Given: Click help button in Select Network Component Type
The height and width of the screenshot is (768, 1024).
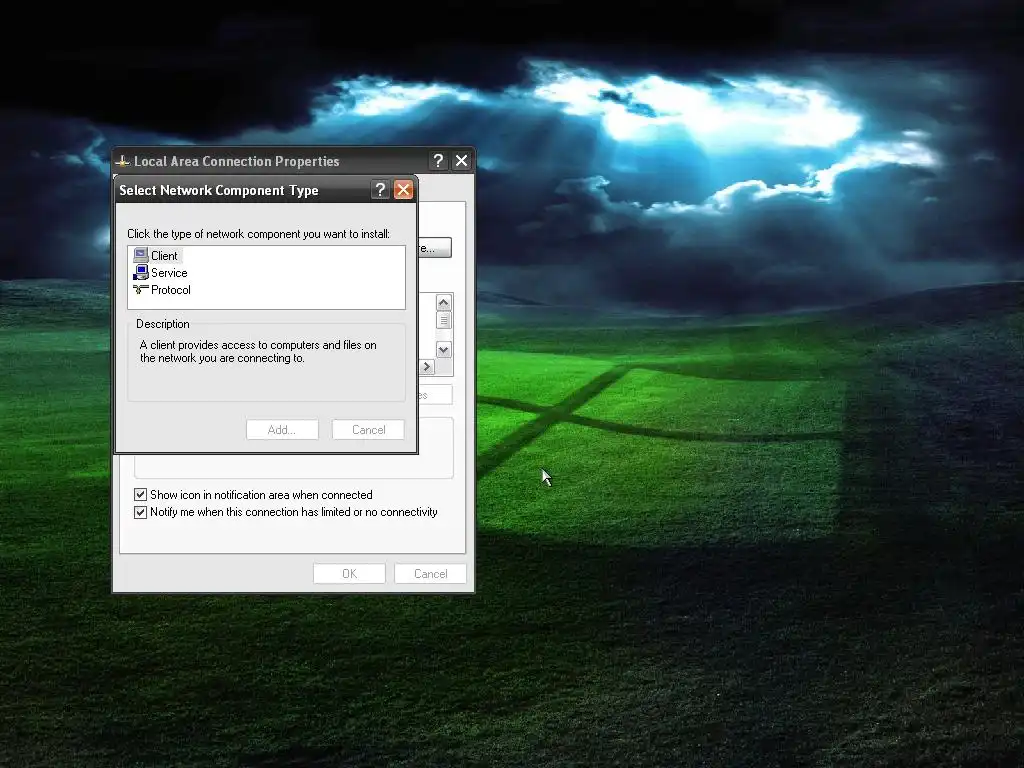Looking at the screenshot, I should [x=380, y=189].
